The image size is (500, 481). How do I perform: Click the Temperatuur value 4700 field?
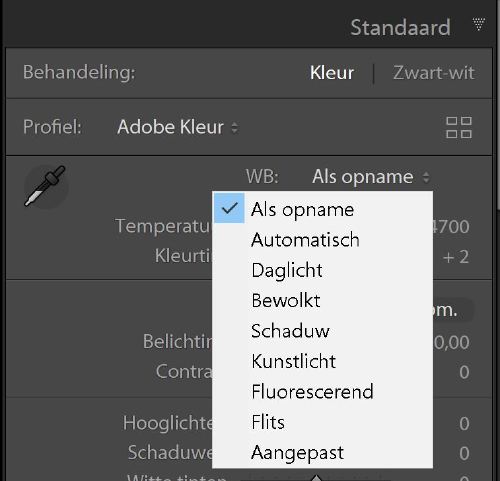tap(451, 227)
